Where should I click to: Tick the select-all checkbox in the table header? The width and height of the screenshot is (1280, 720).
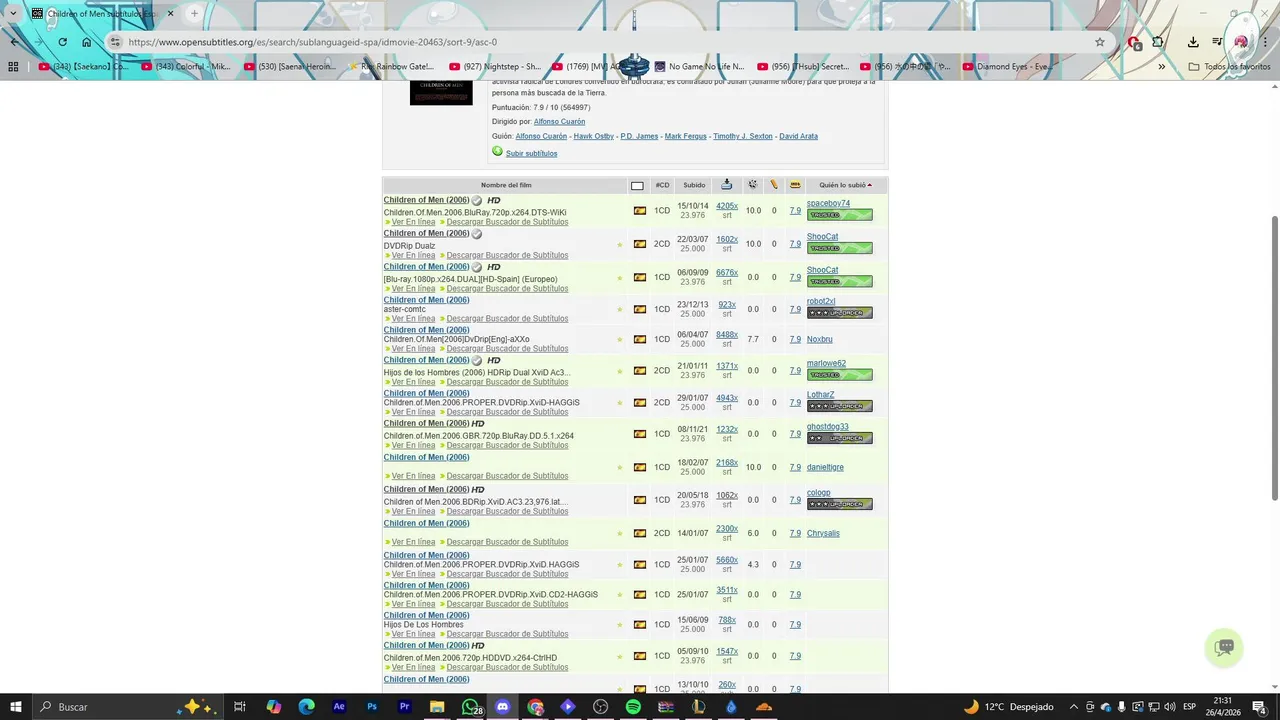click(x=637, y=185)
